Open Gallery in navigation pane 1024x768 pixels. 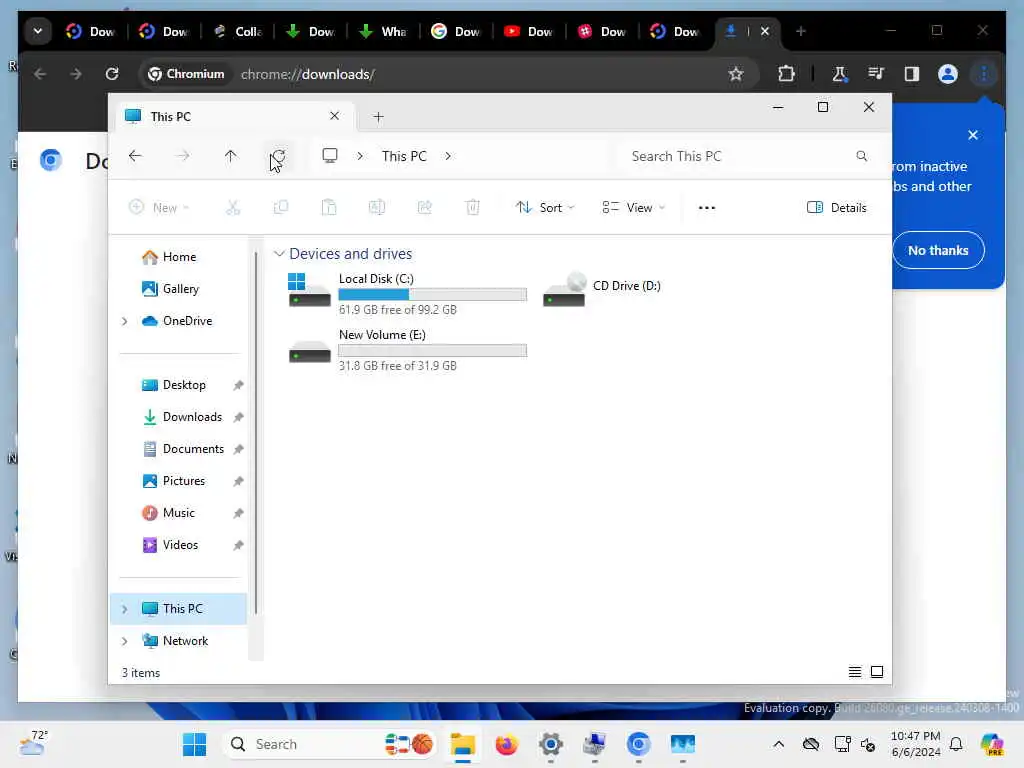(180, 289)
